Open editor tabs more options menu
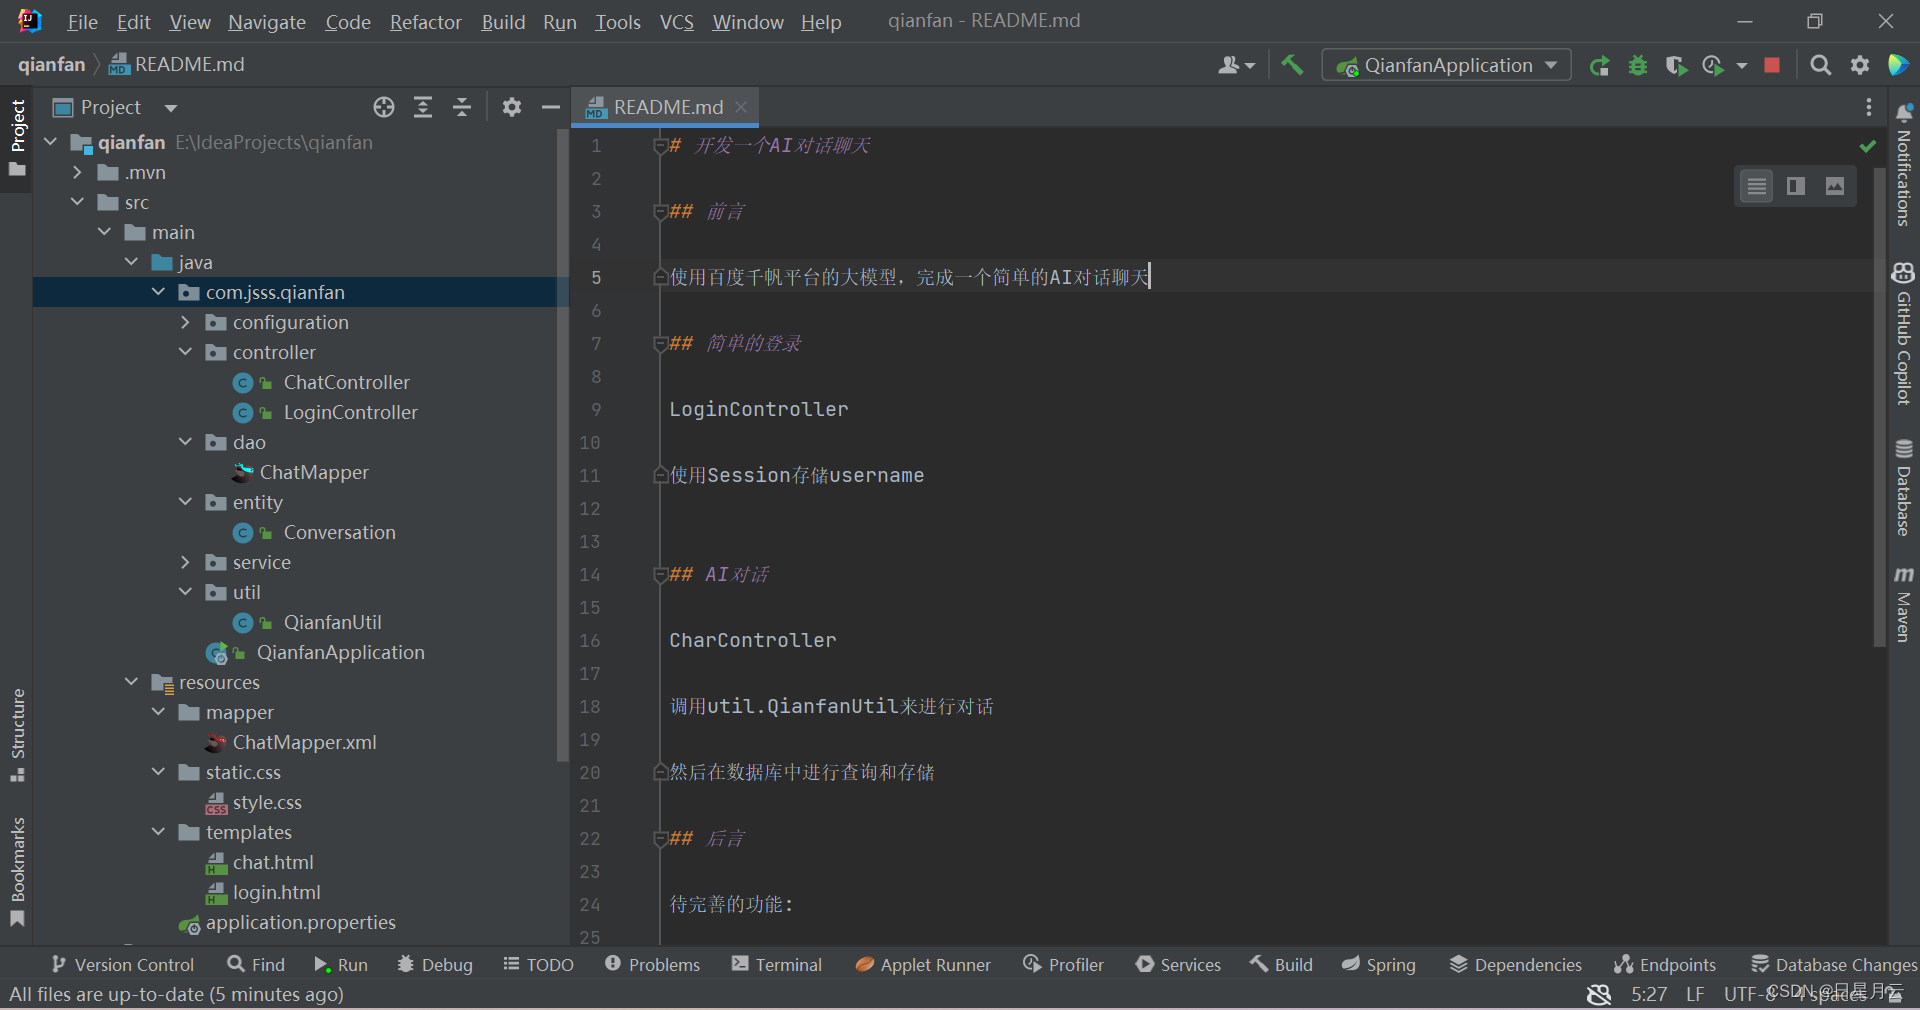The height and width of the screenshot is (1010, 1920). click(x=1868, y=107)
